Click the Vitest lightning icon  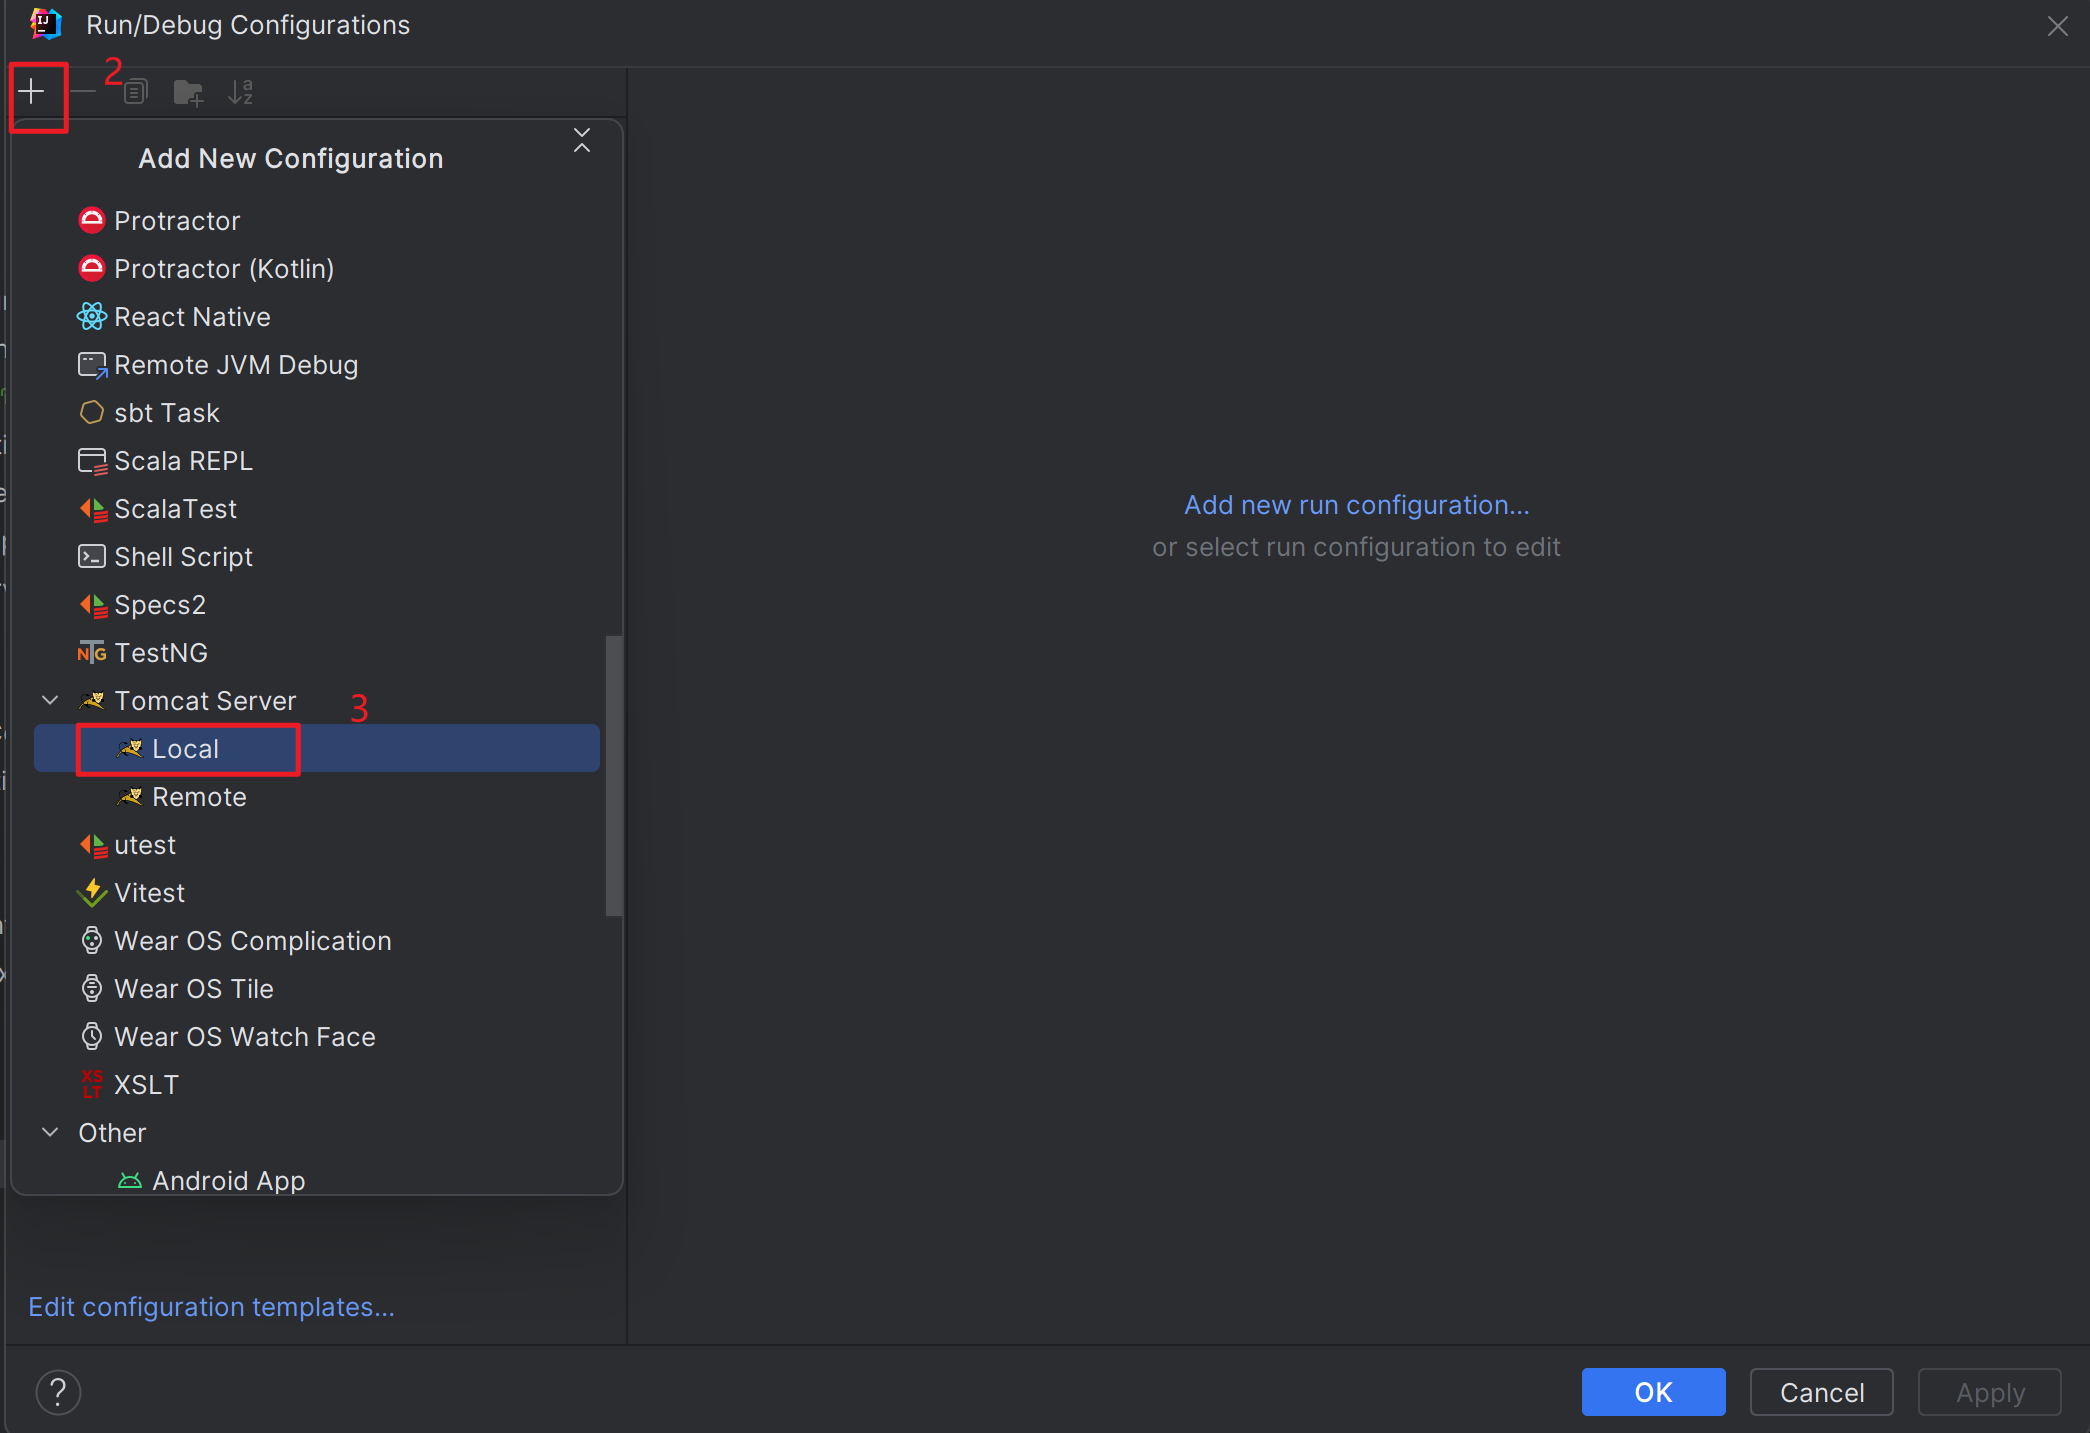92,892
